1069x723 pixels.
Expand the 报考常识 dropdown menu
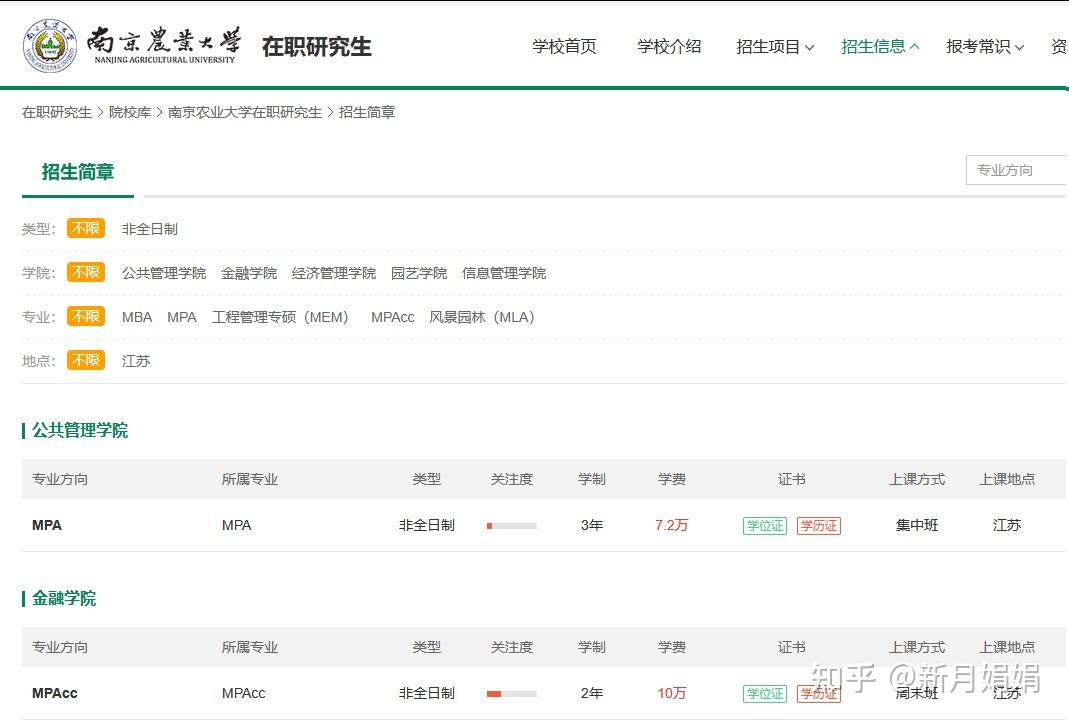point(985,46)
